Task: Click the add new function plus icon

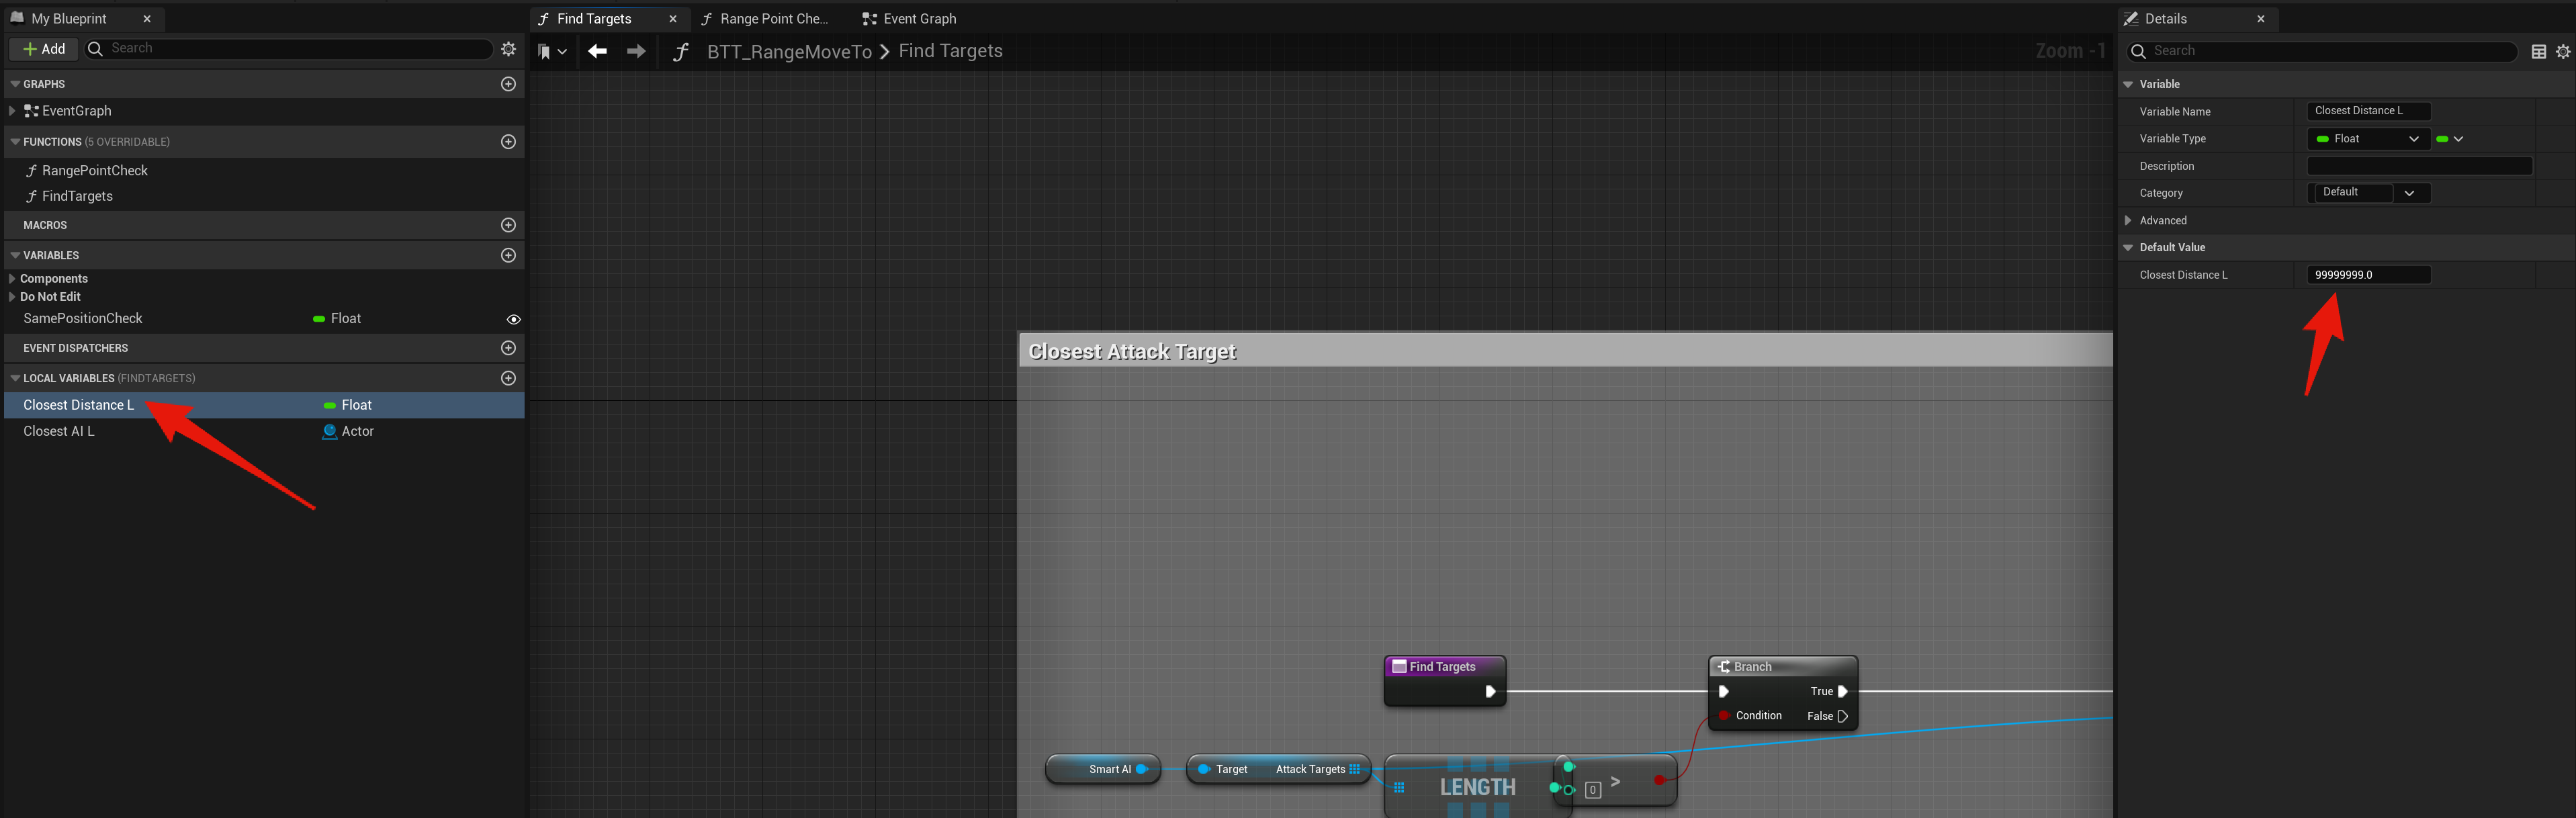Action: coord(508,142)
